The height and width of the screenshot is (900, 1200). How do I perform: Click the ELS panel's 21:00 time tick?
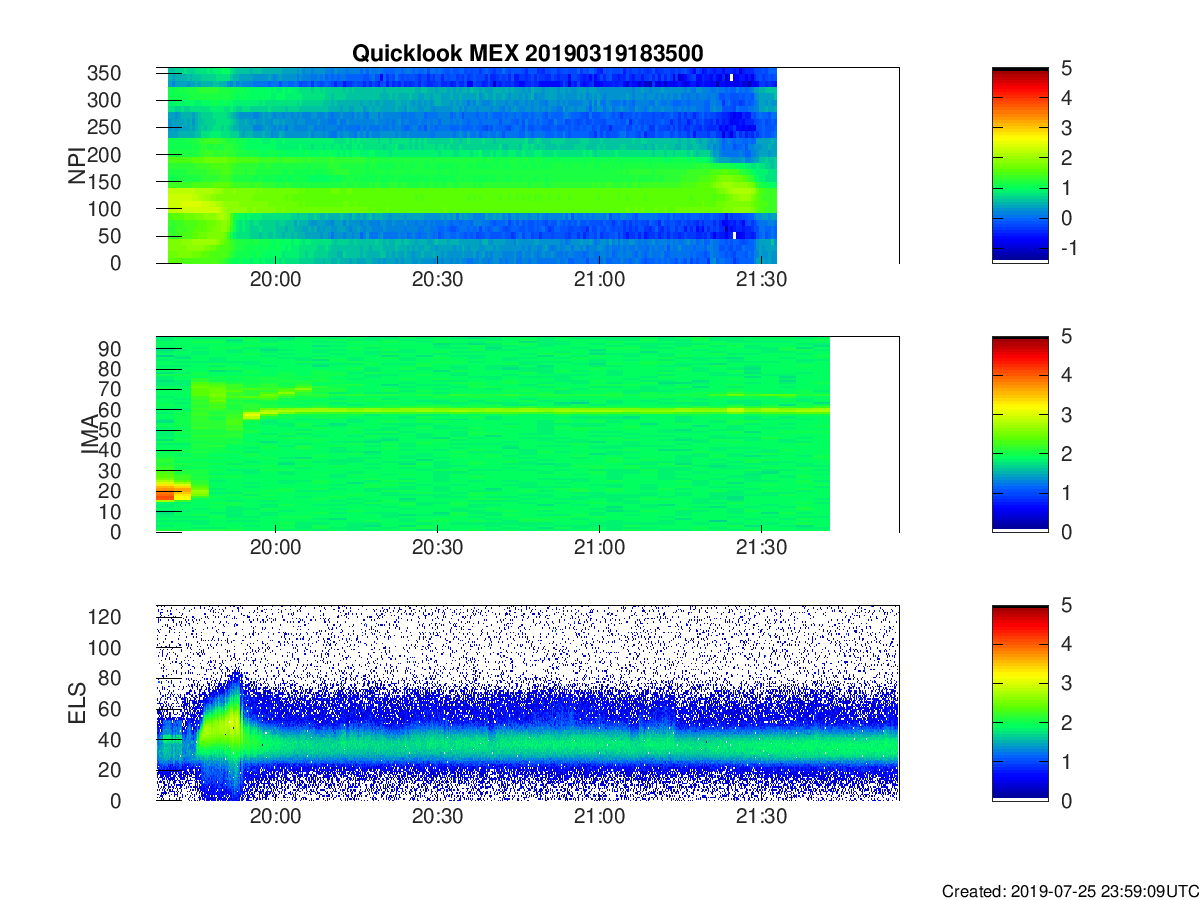[599, 818]
